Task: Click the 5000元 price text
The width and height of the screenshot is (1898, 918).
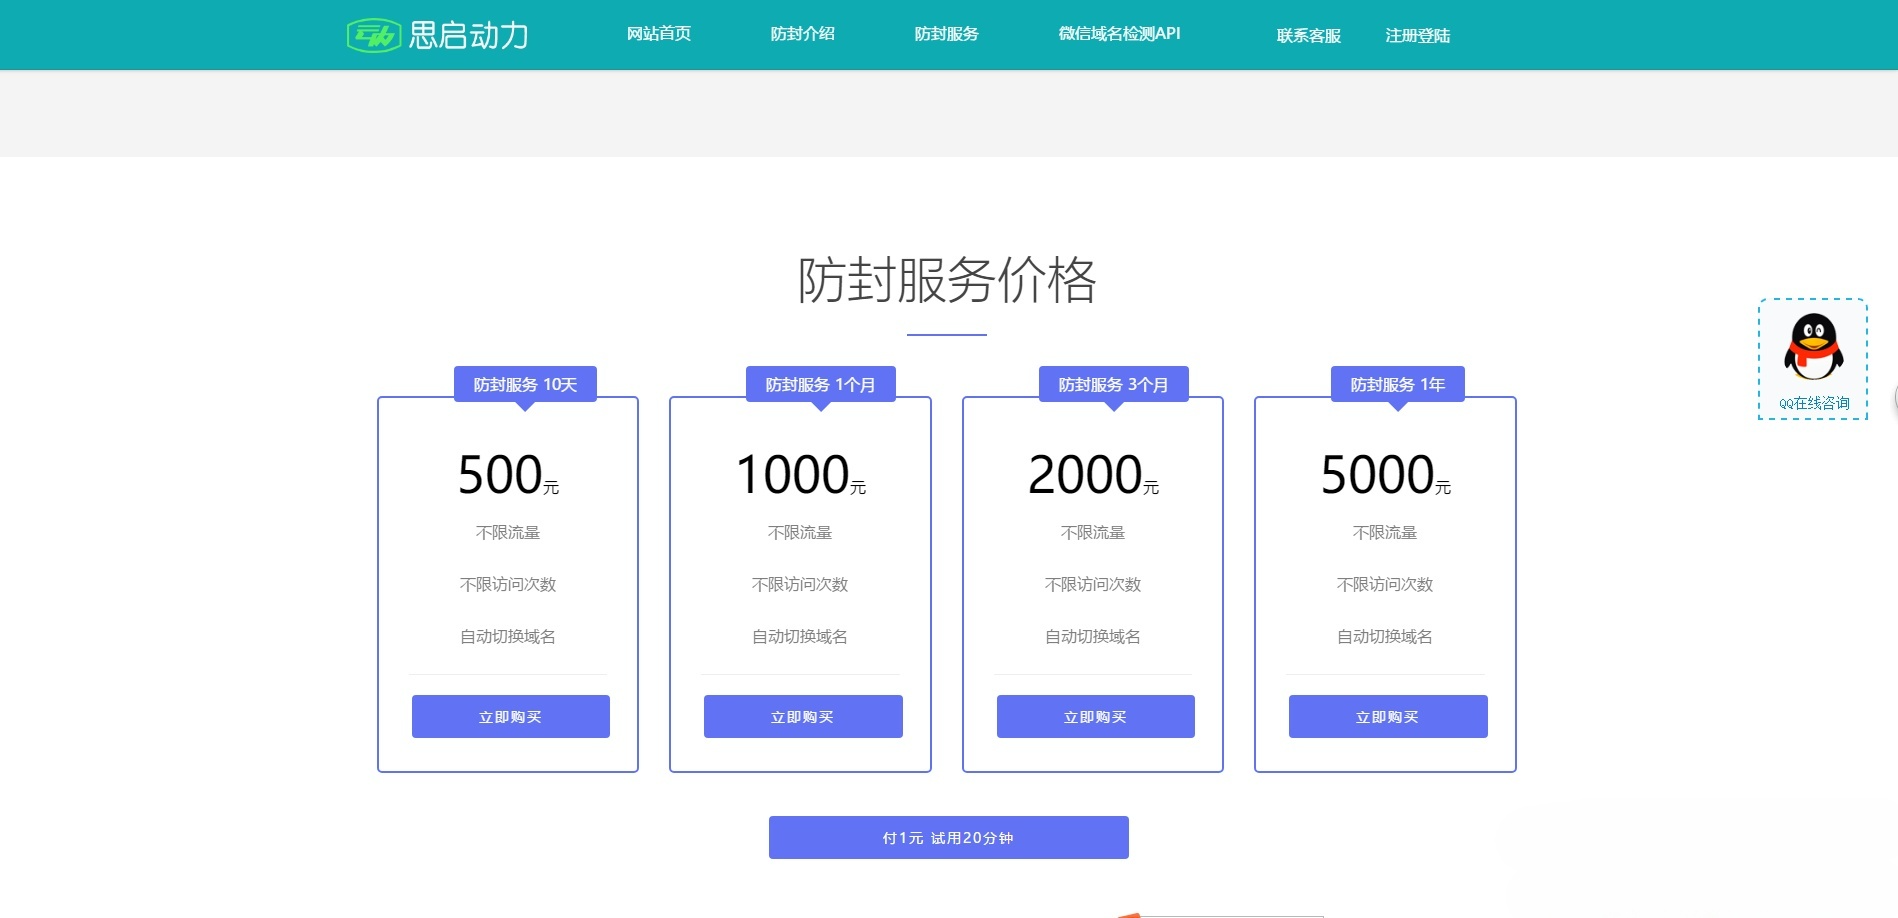Action: pyautogui.click(x=1385, y=474)
